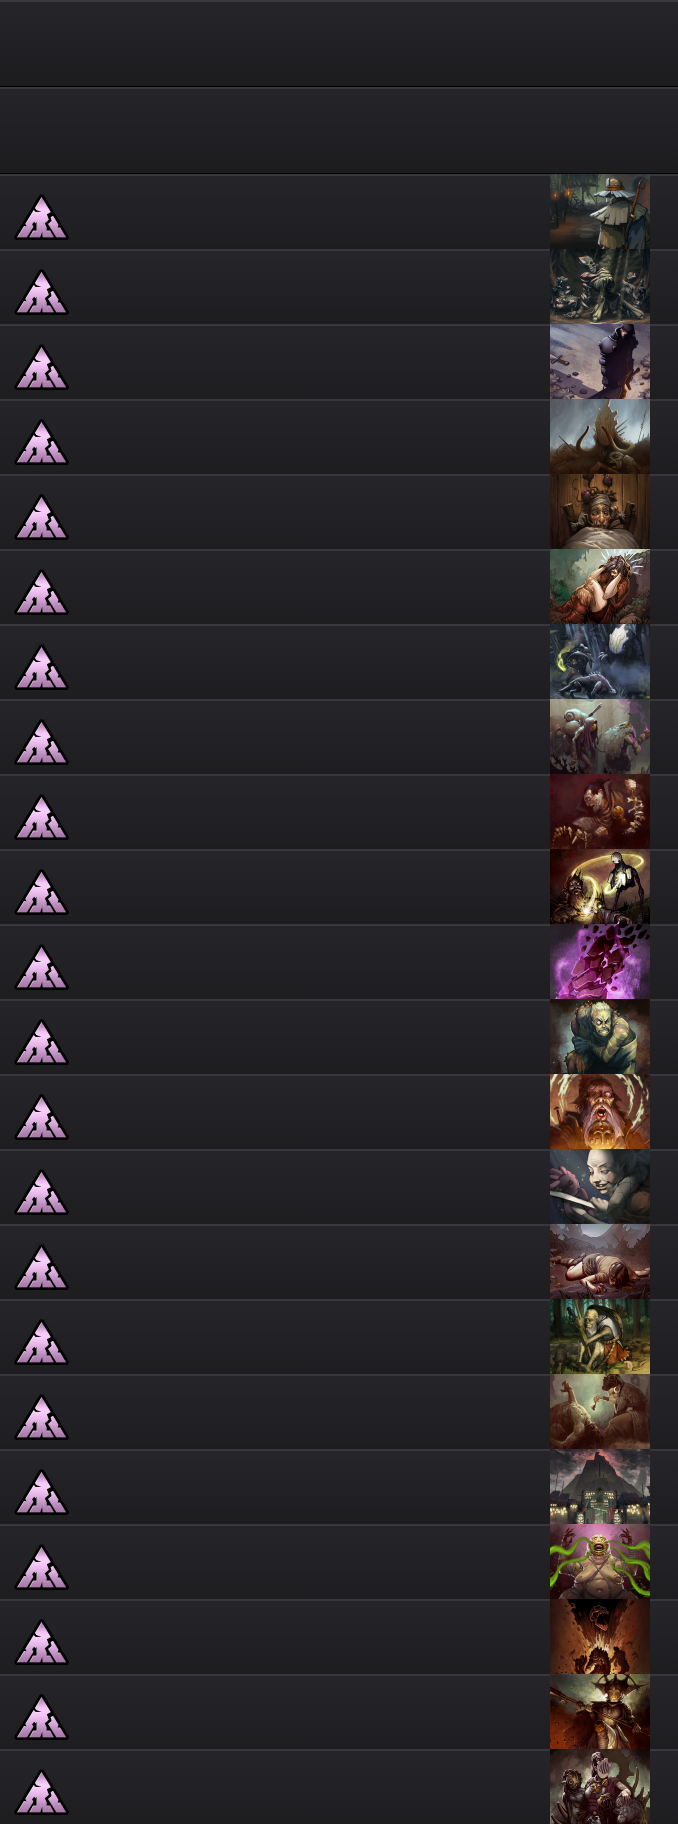Open the hooded cloaked figure card thumbnail
This screenshot has height=1824, width=678.
pyautogui.click(x=600, y=362)
